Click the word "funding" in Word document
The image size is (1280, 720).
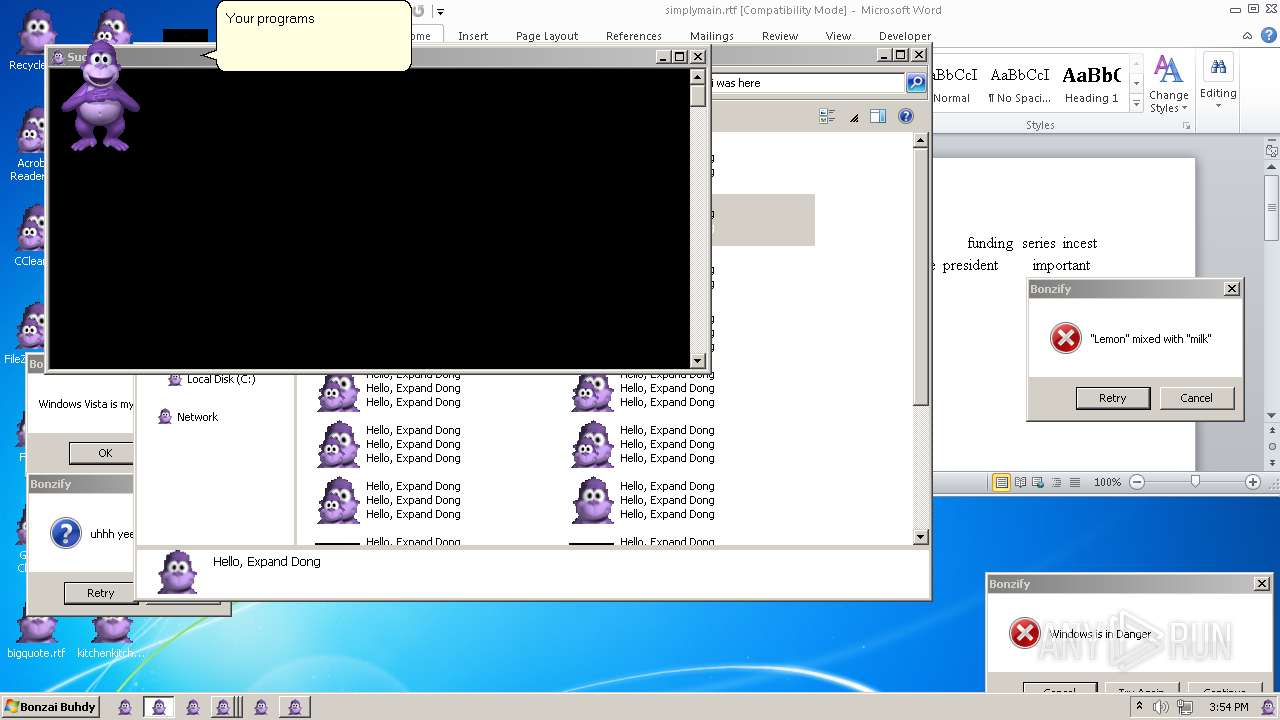click(990, 243)
